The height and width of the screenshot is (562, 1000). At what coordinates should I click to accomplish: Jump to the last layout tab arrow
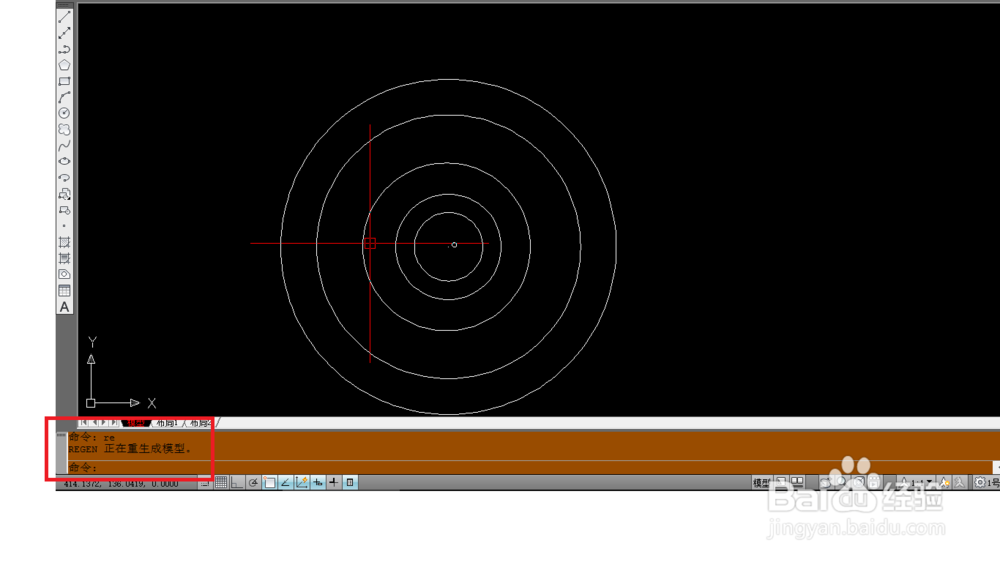[x=115, y=422]
